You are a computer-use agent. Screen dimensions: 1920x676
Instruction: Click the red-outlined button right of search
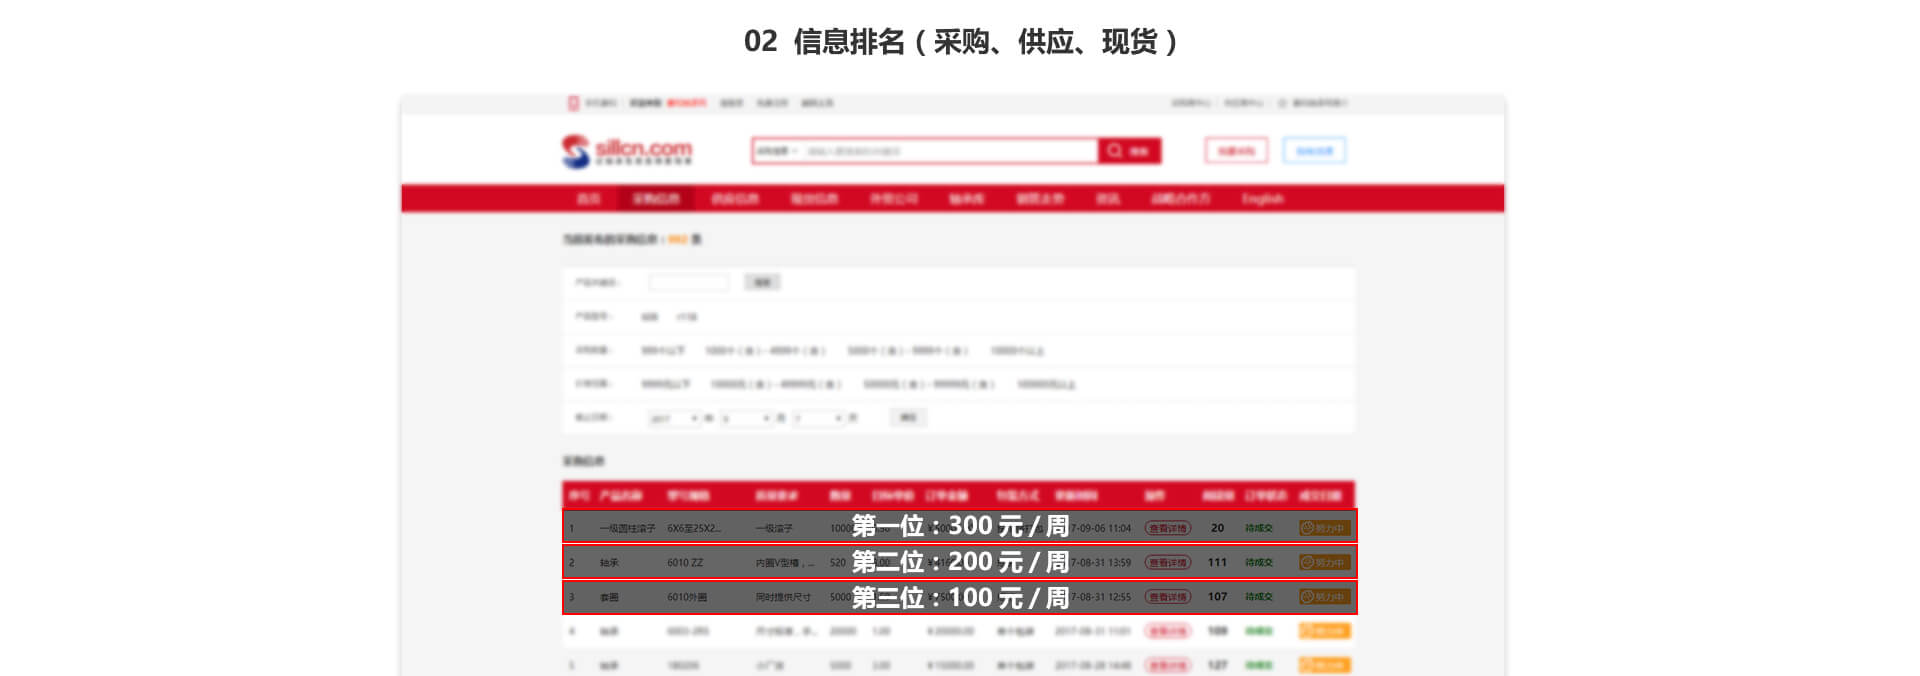(1236, 151)
